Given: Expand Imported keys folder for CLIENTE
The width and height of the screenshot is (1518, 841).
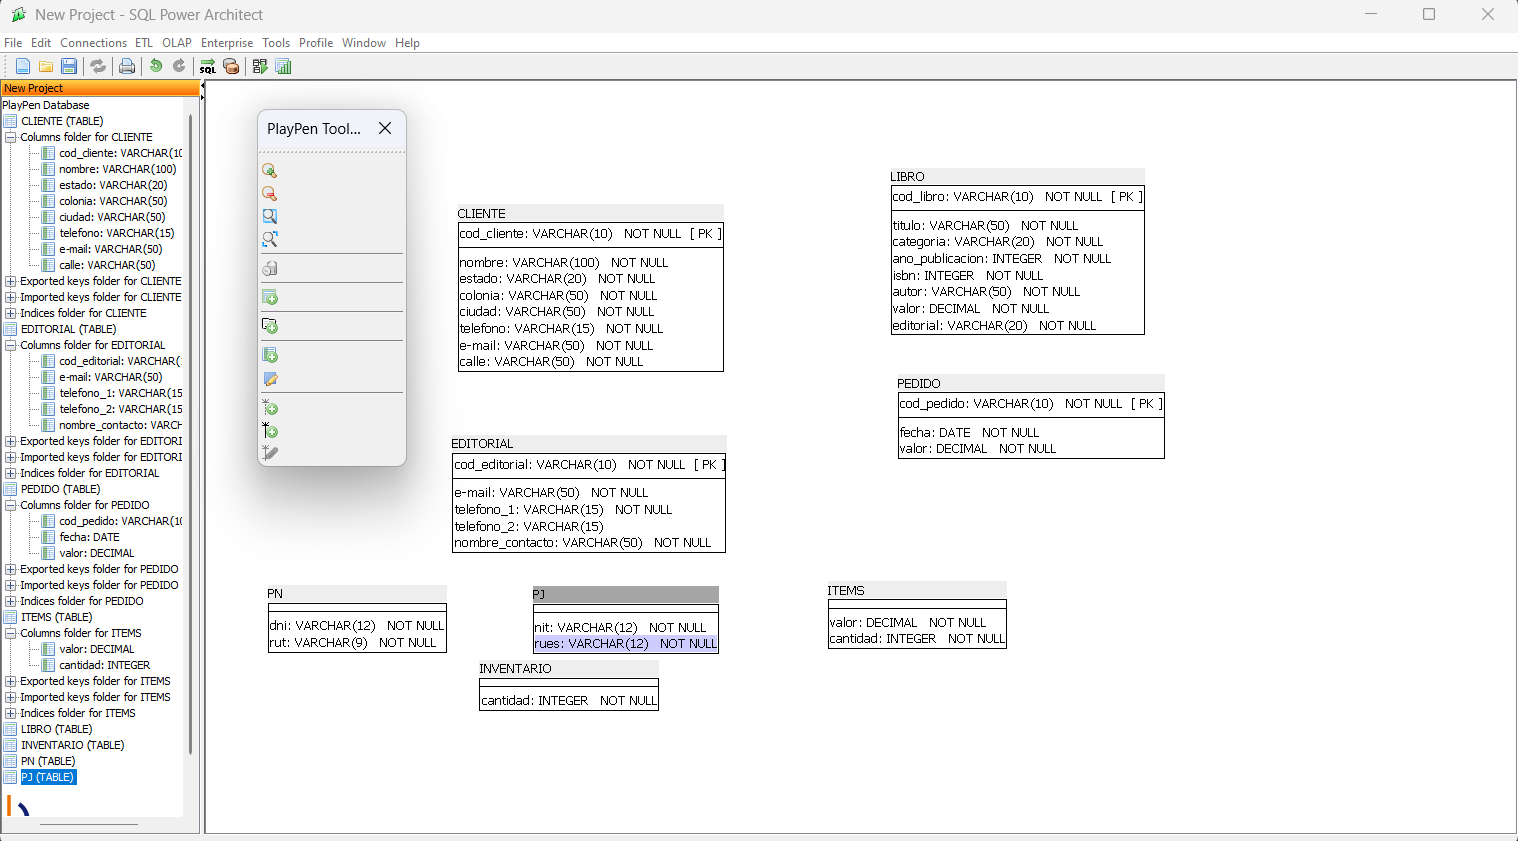Looking at the screenshot, I should 11,297.
